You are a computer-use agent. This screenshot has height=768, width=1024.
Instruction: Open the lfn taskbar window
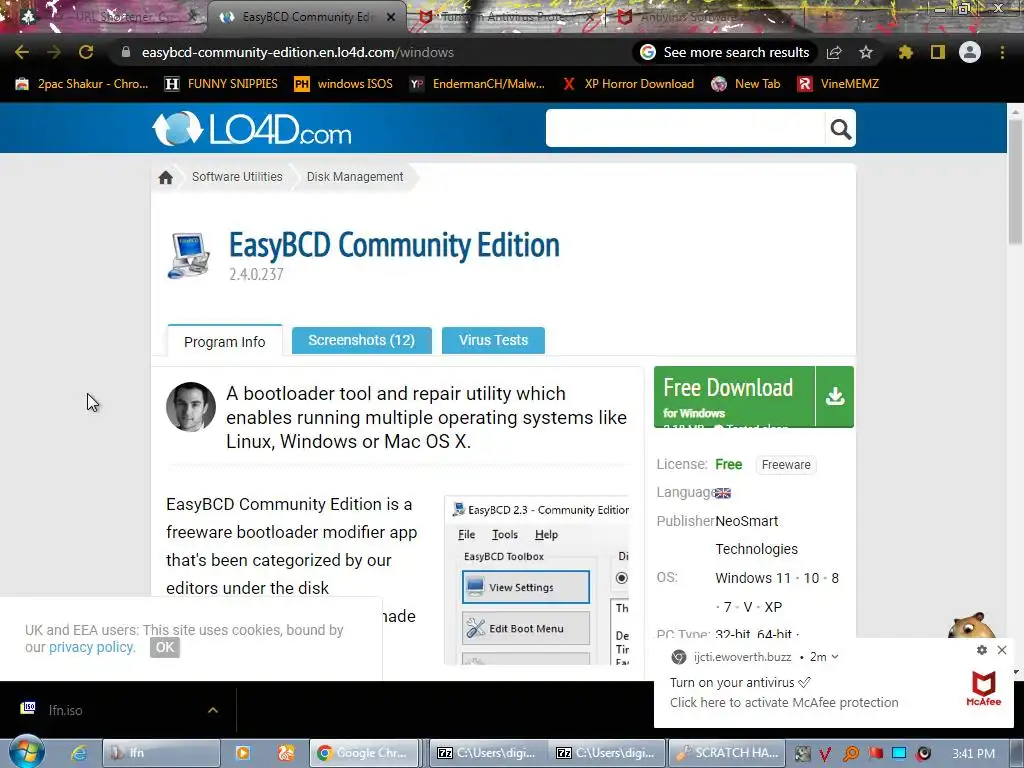161,753
